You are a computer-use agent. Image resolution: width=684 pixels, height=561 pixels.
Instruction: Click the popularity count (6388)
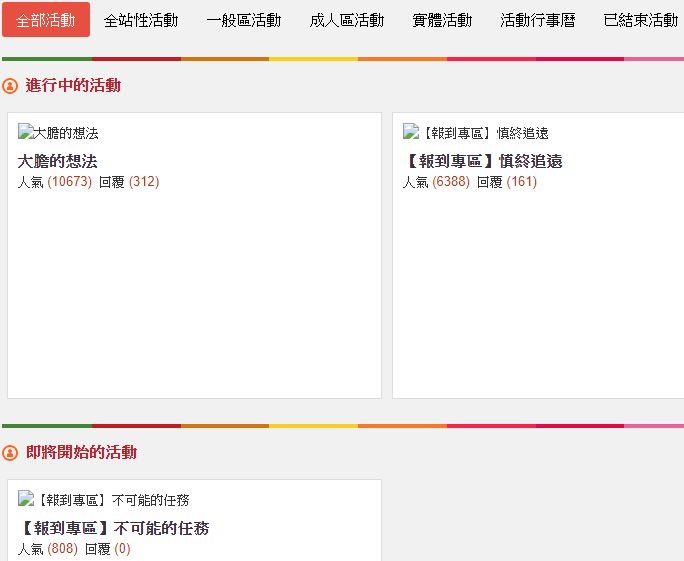(x=451, y=181)
